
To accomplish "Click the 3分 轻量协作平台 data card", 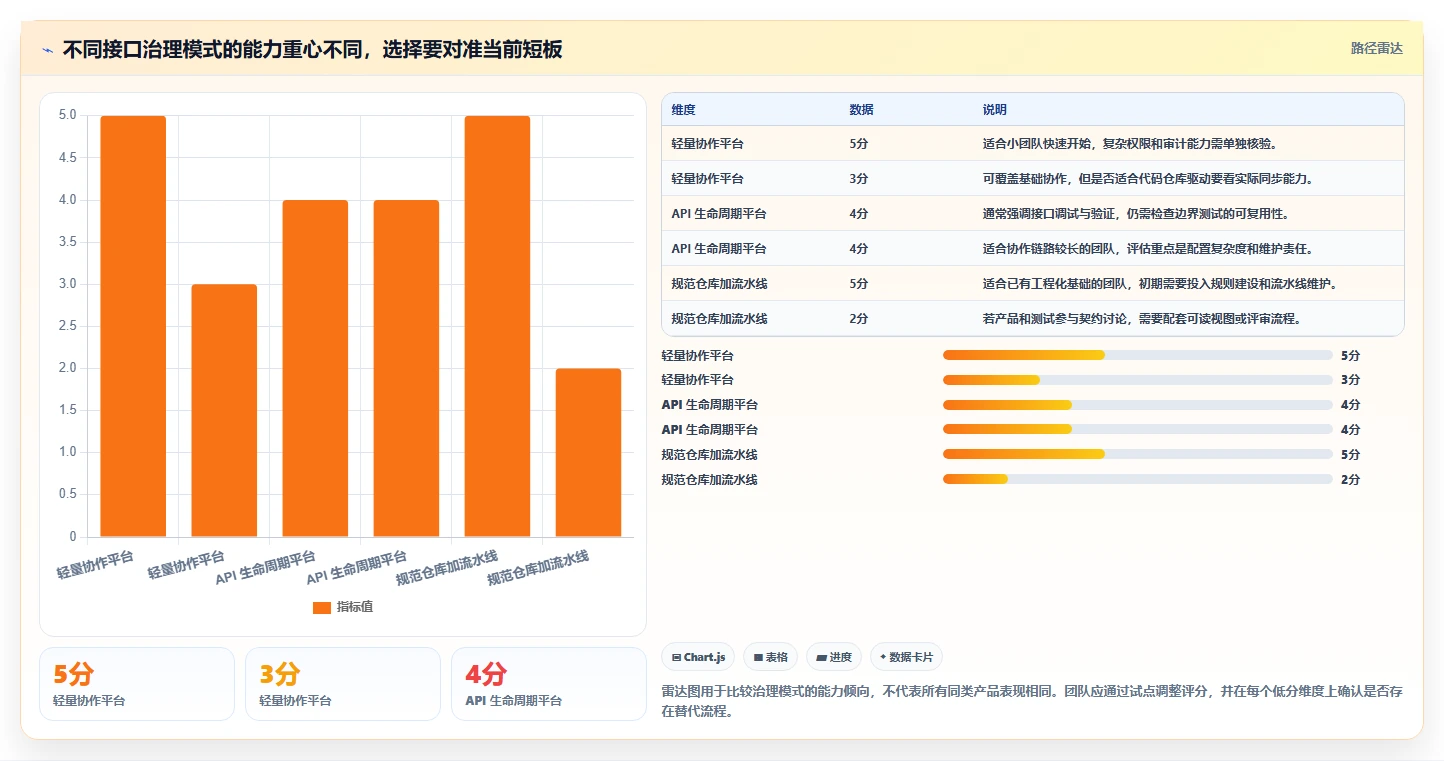I will [343, 684].
